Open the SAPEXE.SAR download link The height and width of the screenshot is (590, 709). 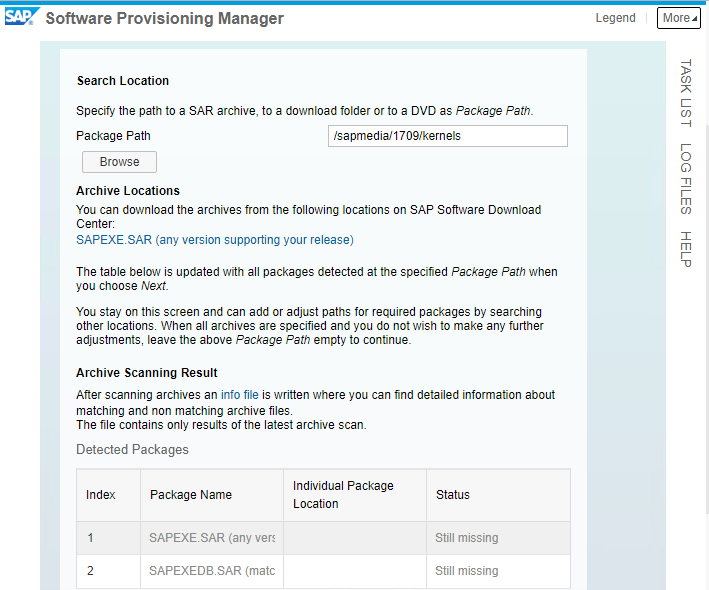[215, 240]
